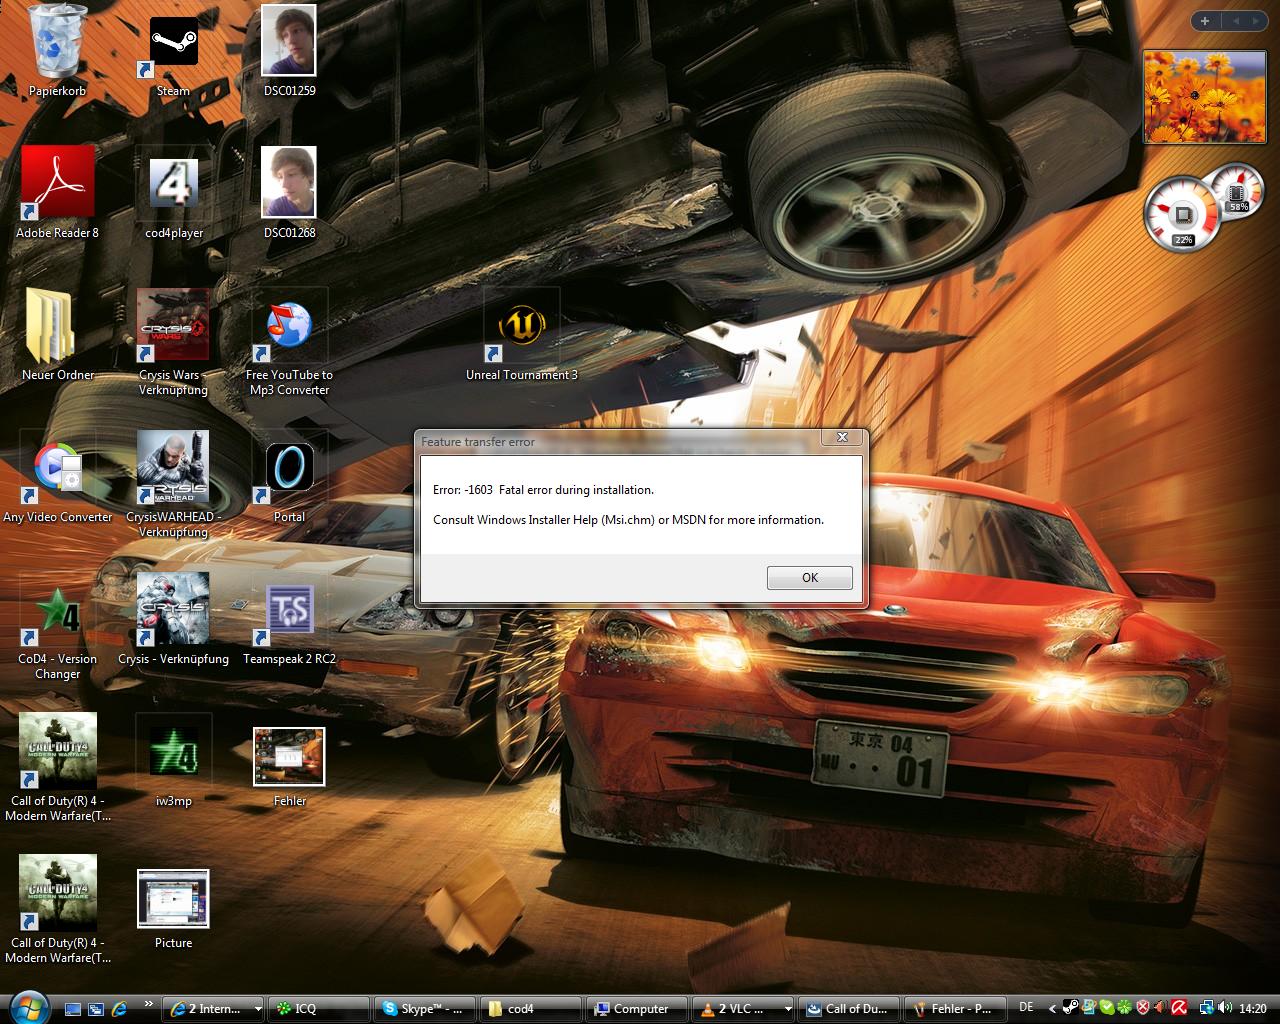Switch to the cod4 folder taskbar window
Image resolution: width=1280 pixels, height=1024 pixels.
532,1009
